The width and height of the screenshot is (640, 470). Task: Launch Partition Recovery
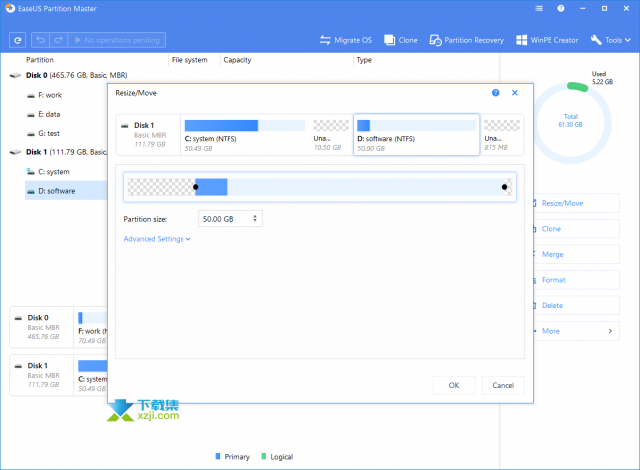click(x=467, y=40)
